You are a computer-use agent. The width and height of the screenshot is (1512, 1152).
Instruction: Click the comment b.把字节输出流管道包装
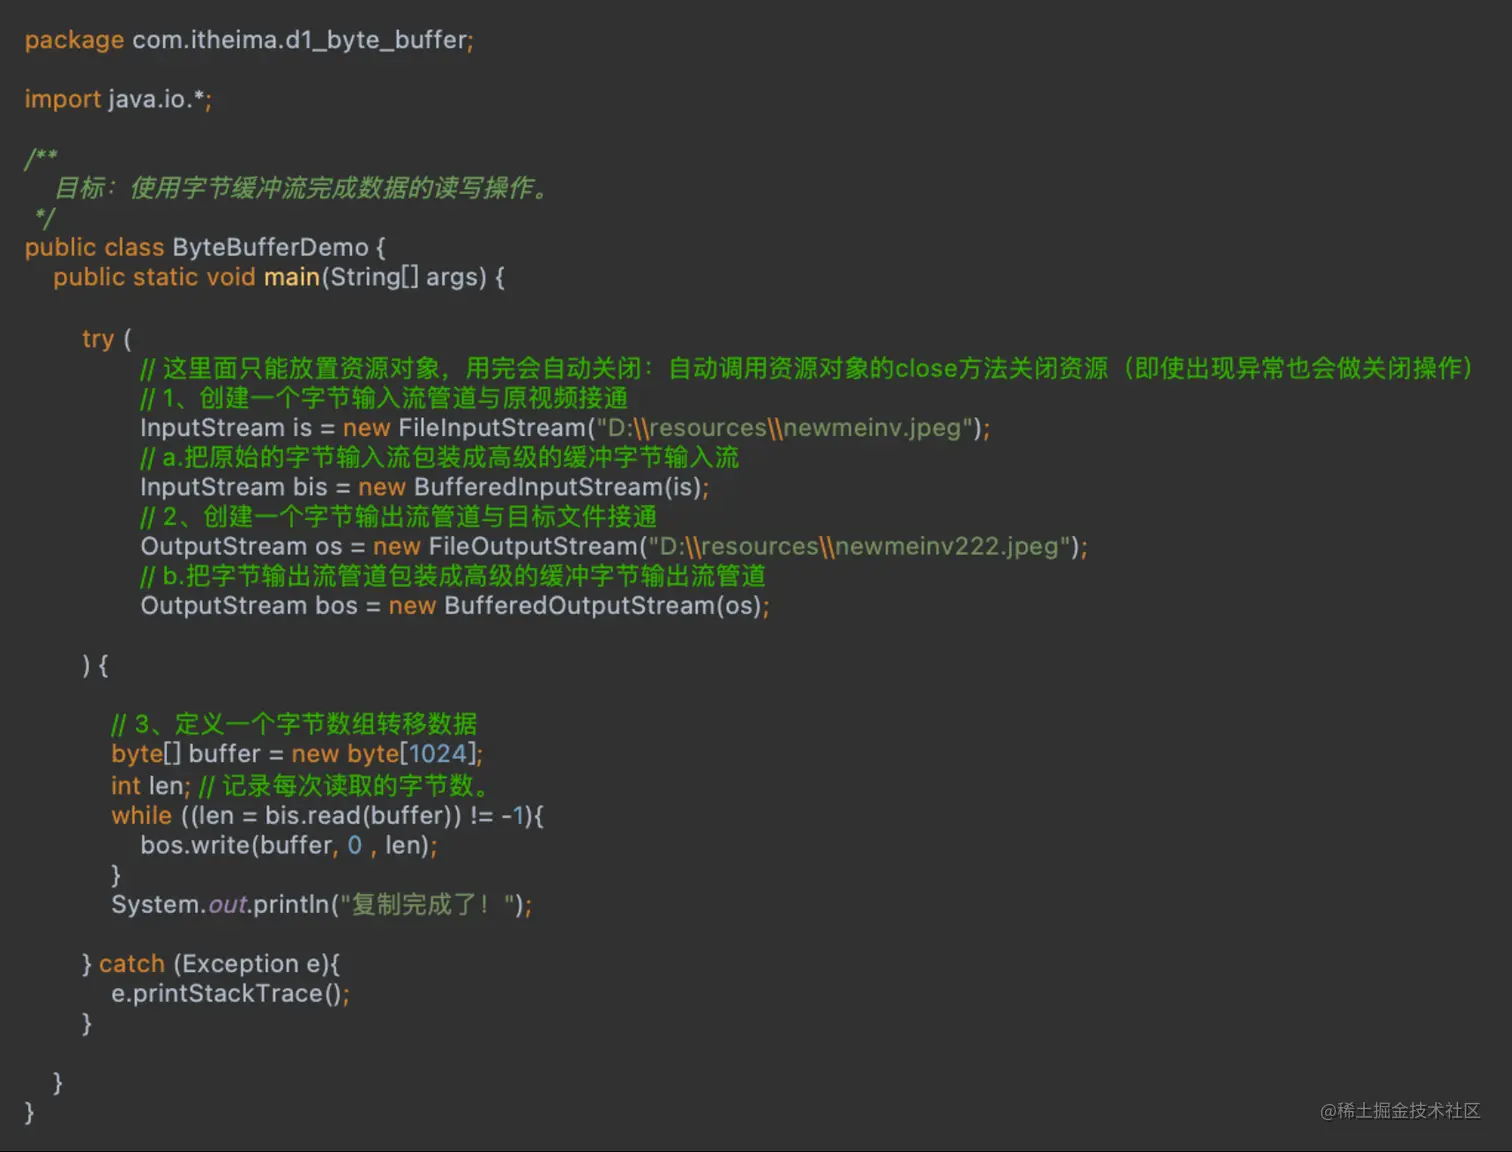click(x=453, y=576)
